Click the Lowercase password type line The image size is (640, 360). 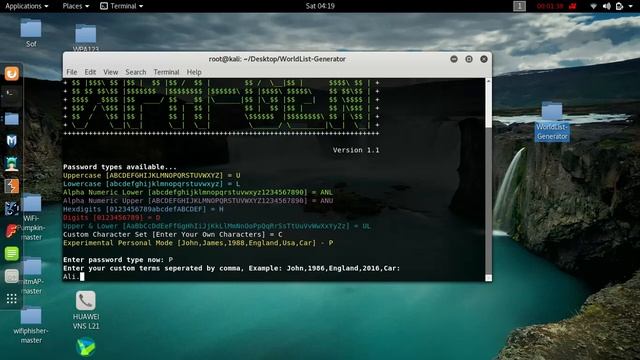click(151, 184)
